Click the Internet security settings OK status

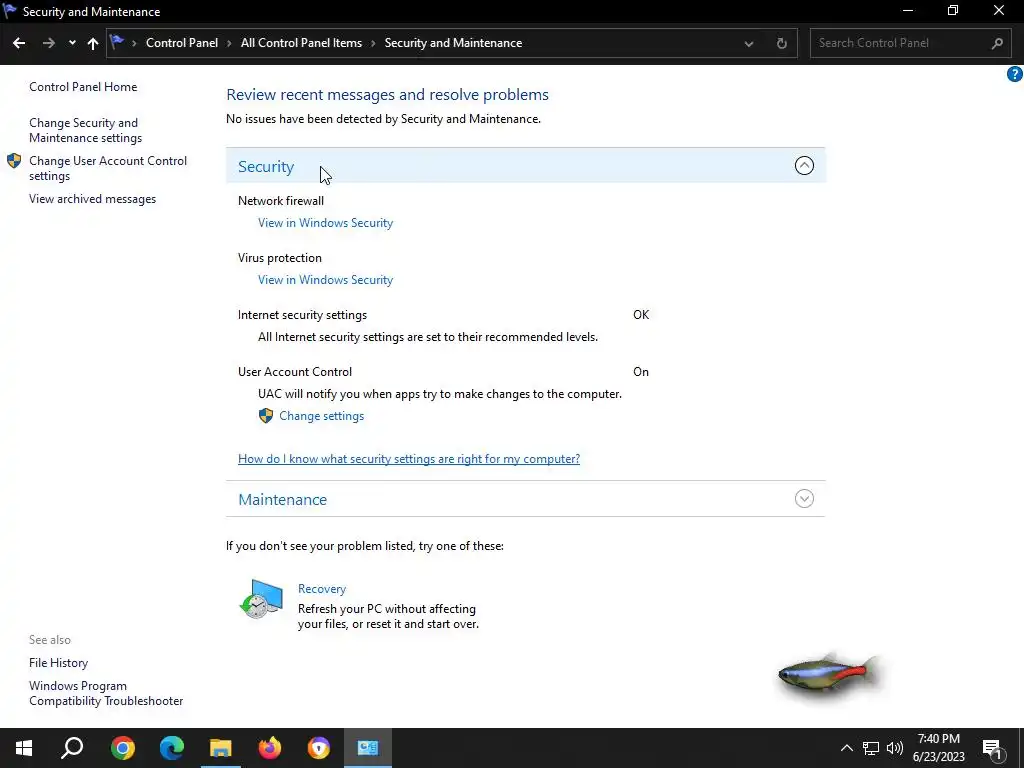641,315
